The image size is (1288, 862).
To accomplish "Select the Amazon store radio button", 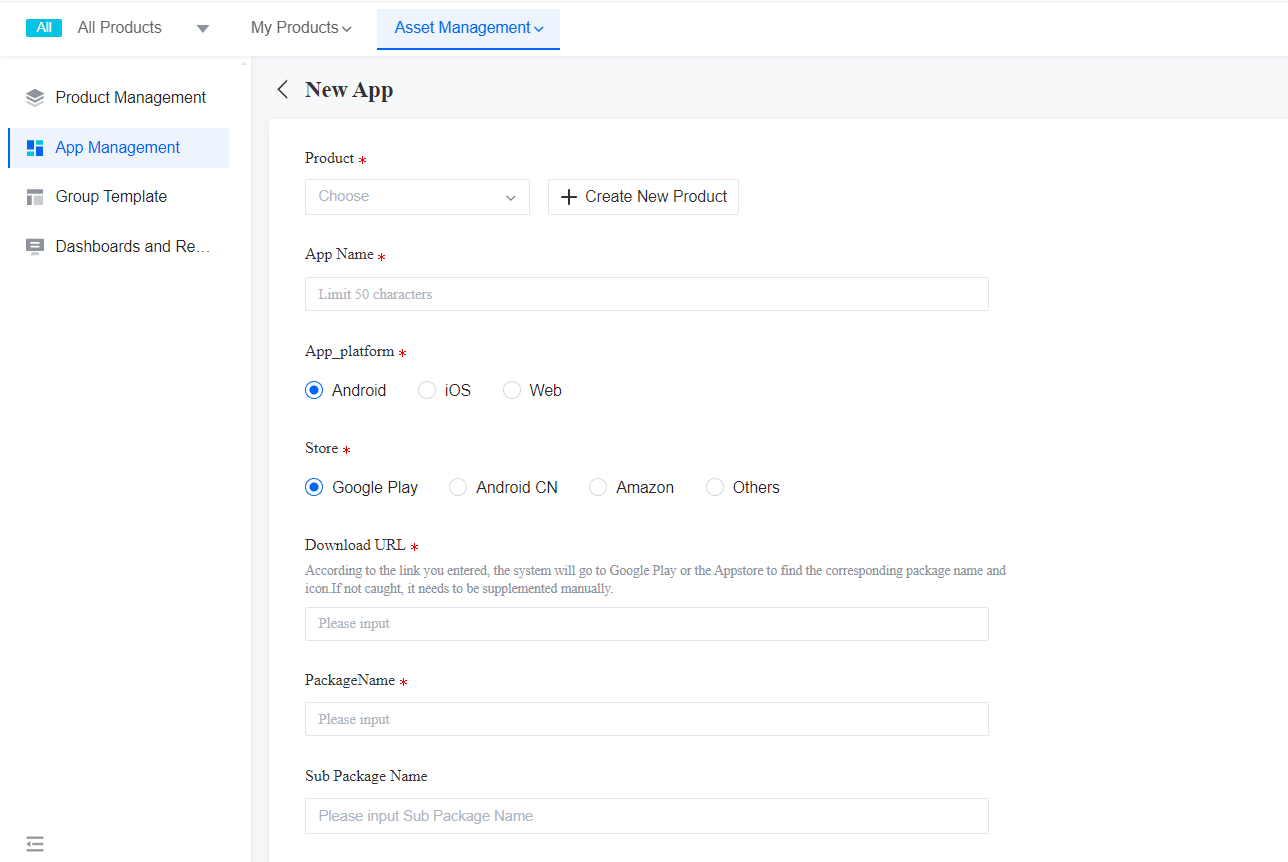I will click(x=598, y=488).
